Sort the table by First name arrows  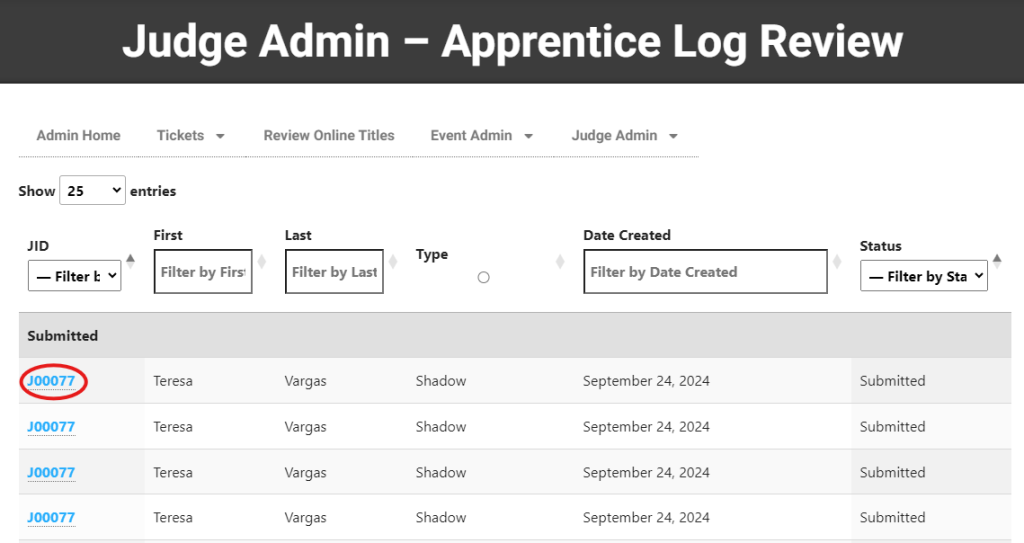click(x=262, y=262)
